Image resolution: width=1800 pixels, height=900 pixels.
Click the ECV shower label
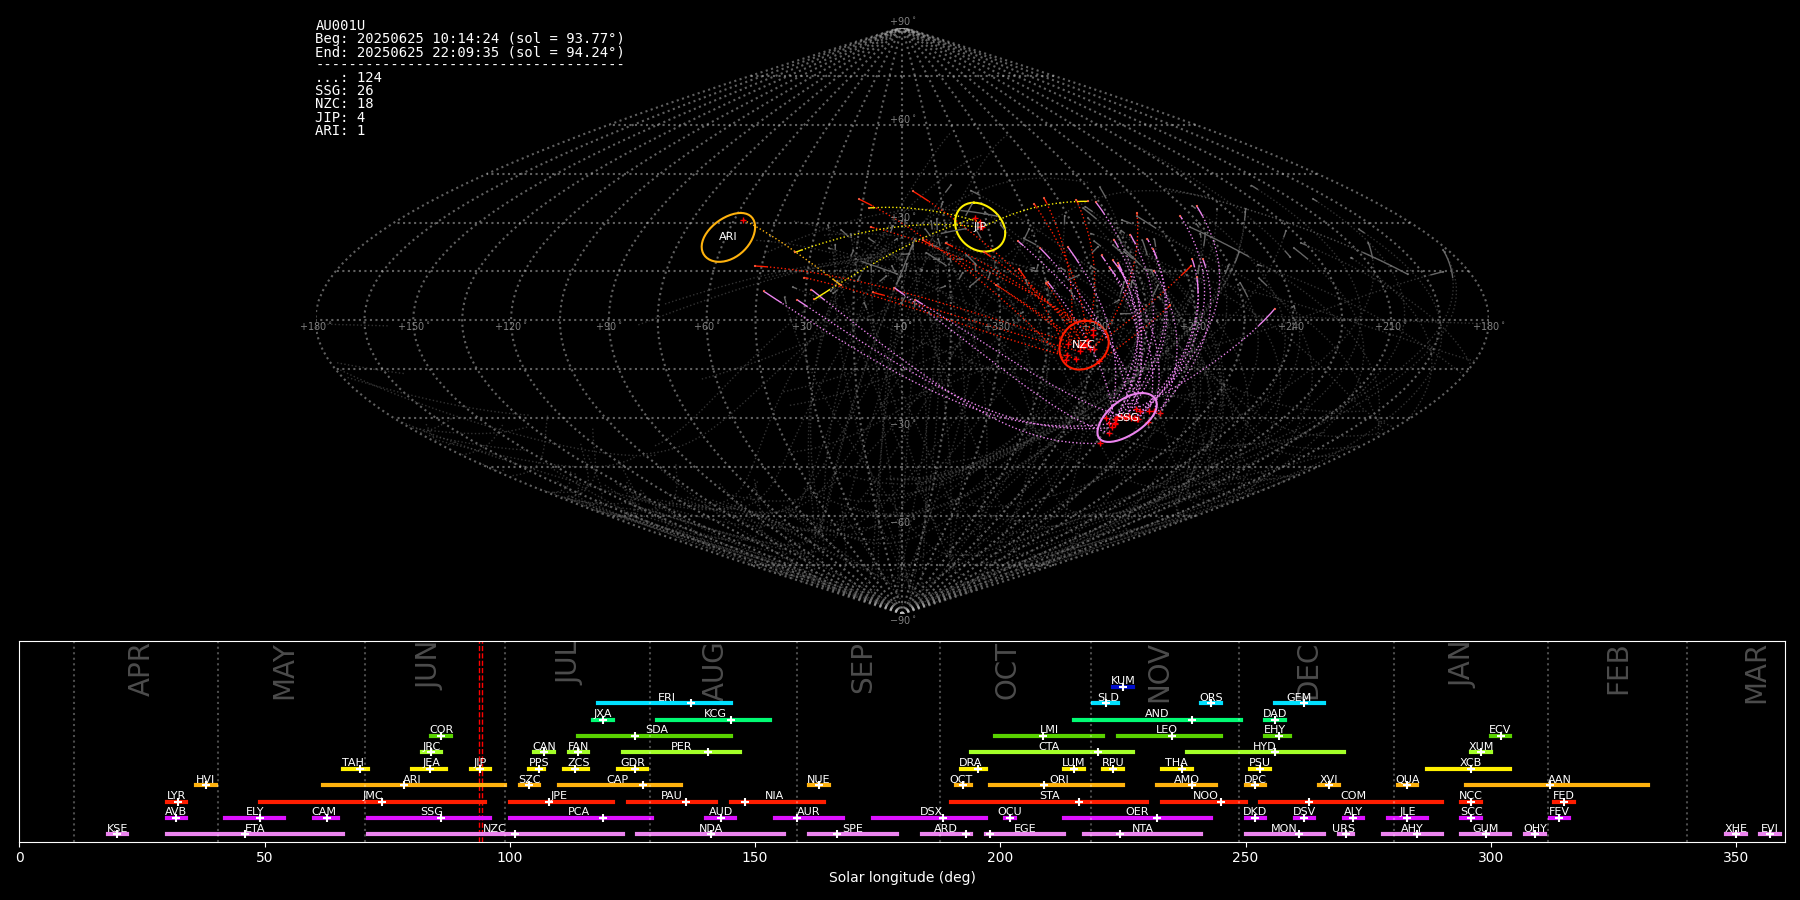coord(1499,730)
